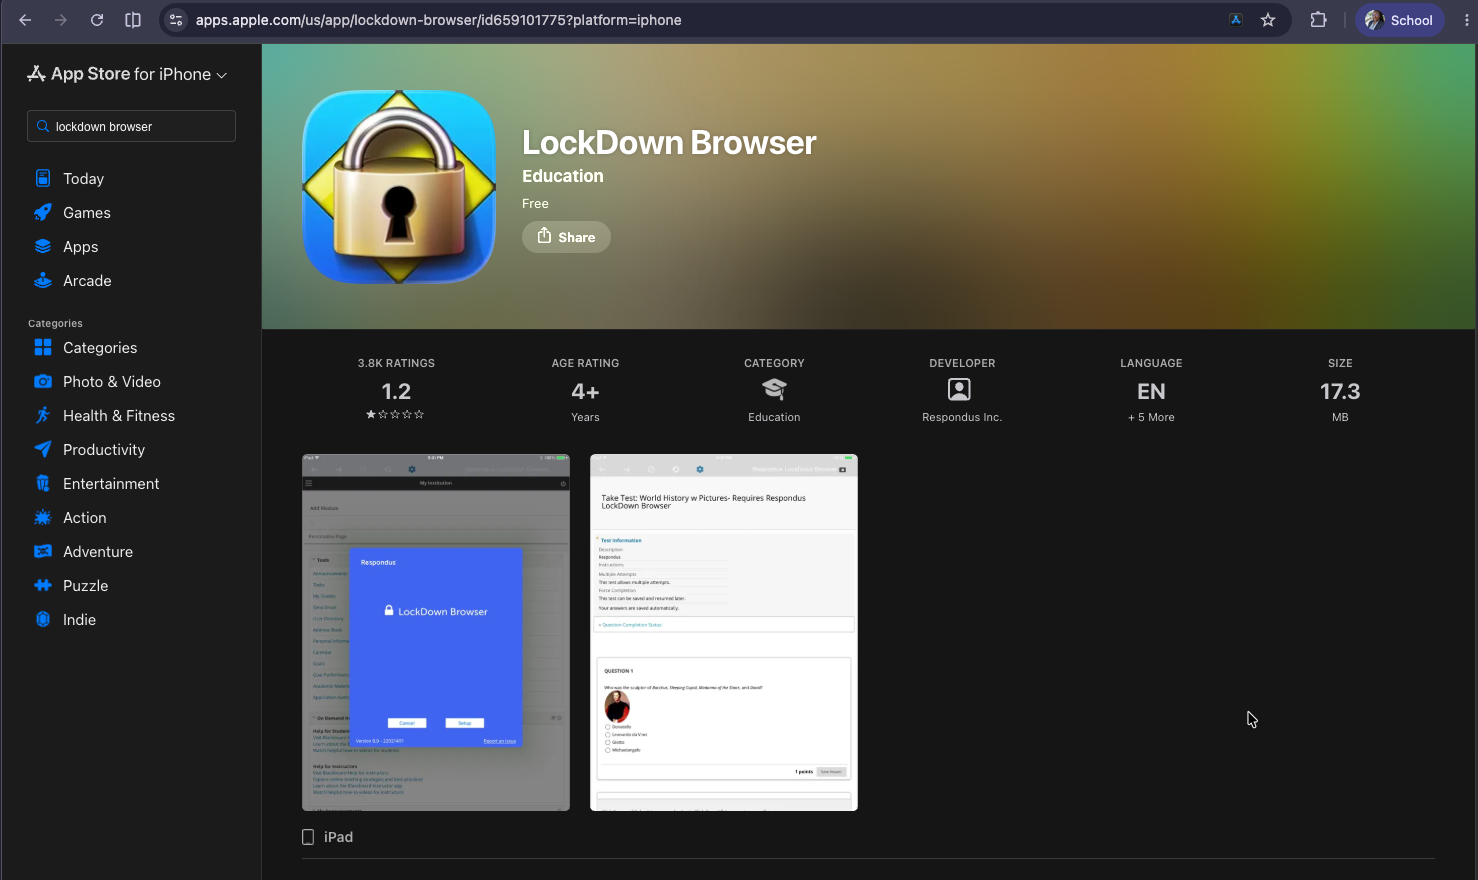Click the Photo & Video camera icon
This screenshot has height=880, width=1478.
pyautogui.click(x=43, y=381)
